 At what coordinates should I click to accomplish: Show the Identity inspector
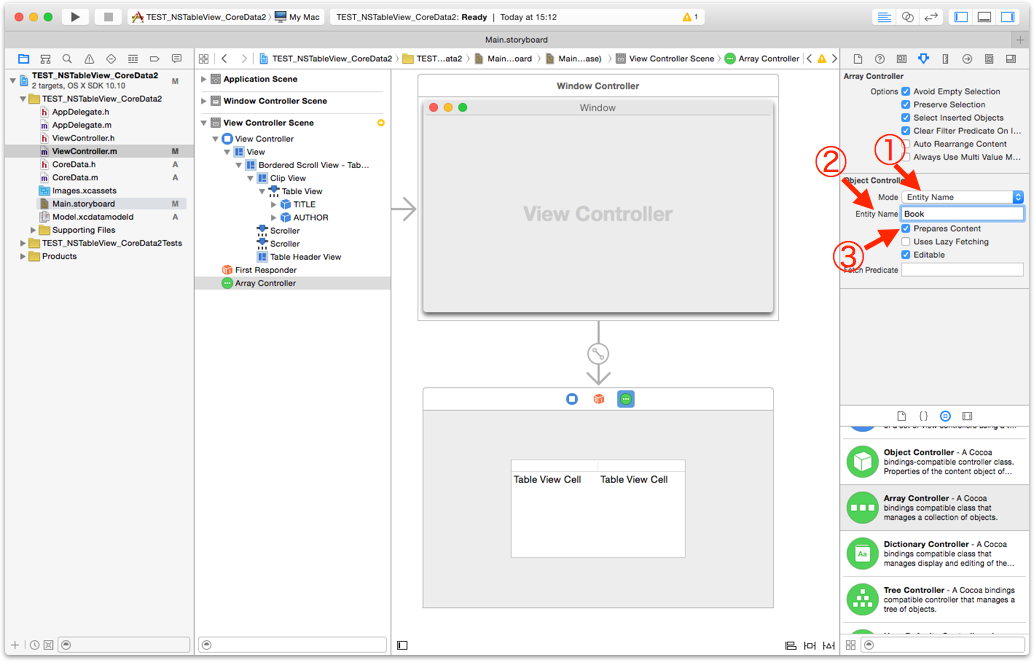[901, 59]
